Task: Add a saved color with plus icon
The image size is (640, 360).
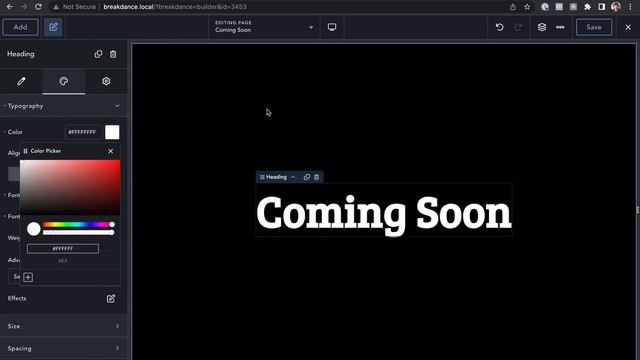Action: pos(28,278)
